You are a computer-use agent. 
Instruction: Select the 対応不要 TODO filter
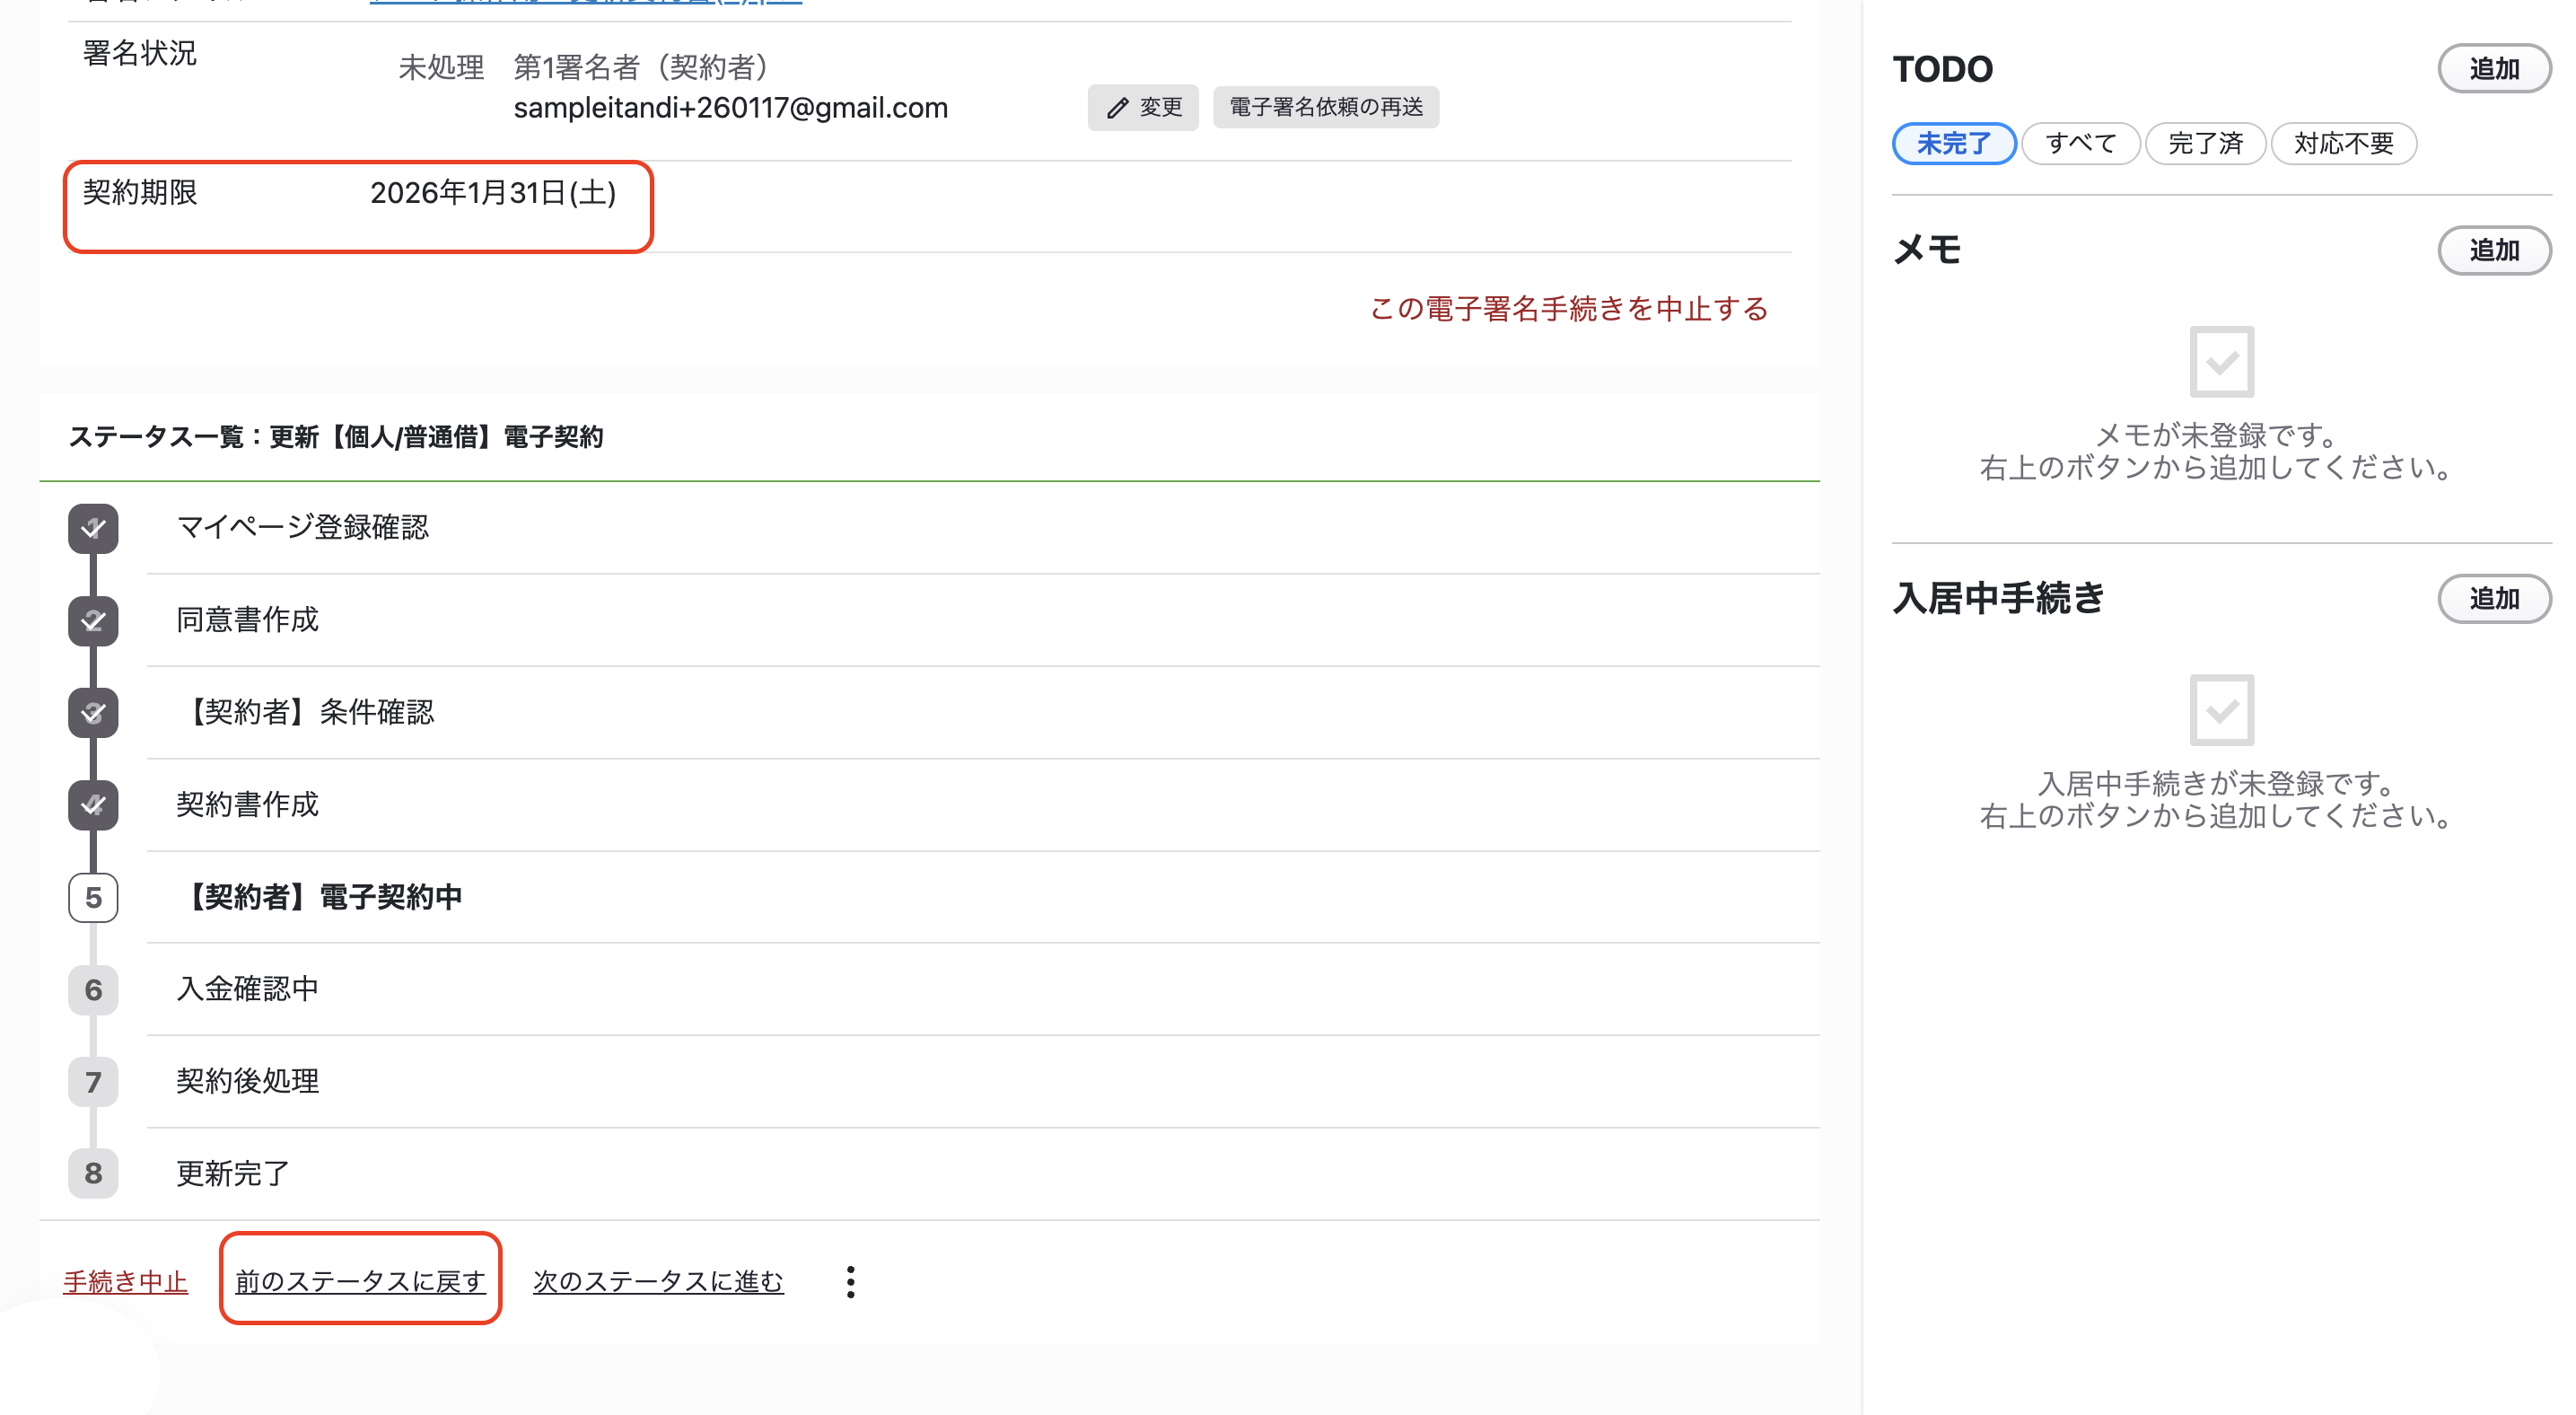click(2344, 143)
